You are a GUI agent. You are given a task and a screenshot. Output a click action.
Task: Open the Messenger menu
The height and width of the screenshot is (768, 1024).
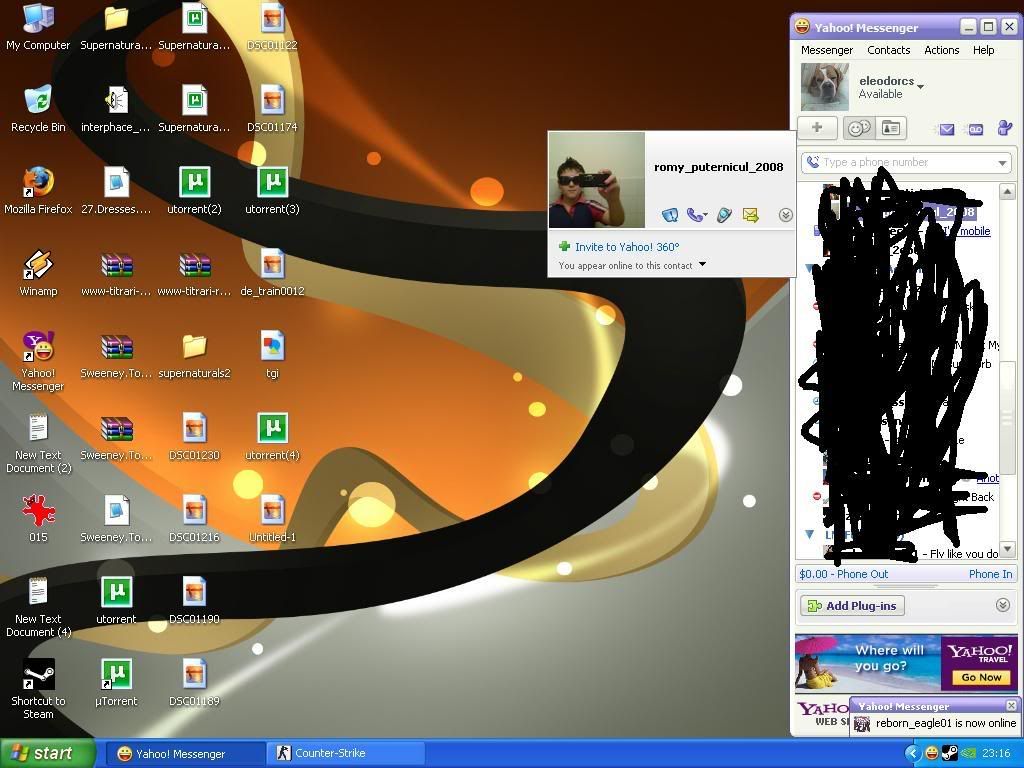pyautogui.click(x=827, y=50)
